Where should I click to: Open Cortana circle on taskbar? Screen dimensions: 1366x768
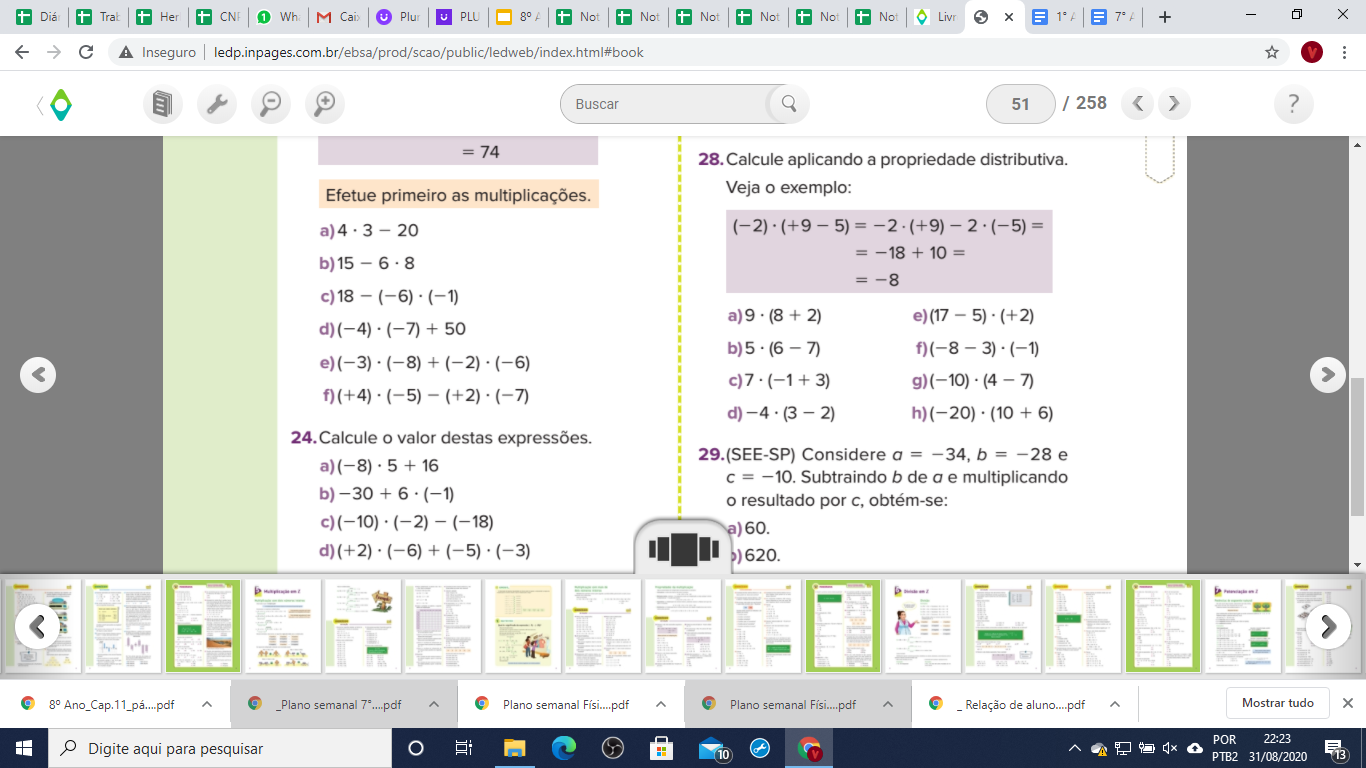click(416, 748)
